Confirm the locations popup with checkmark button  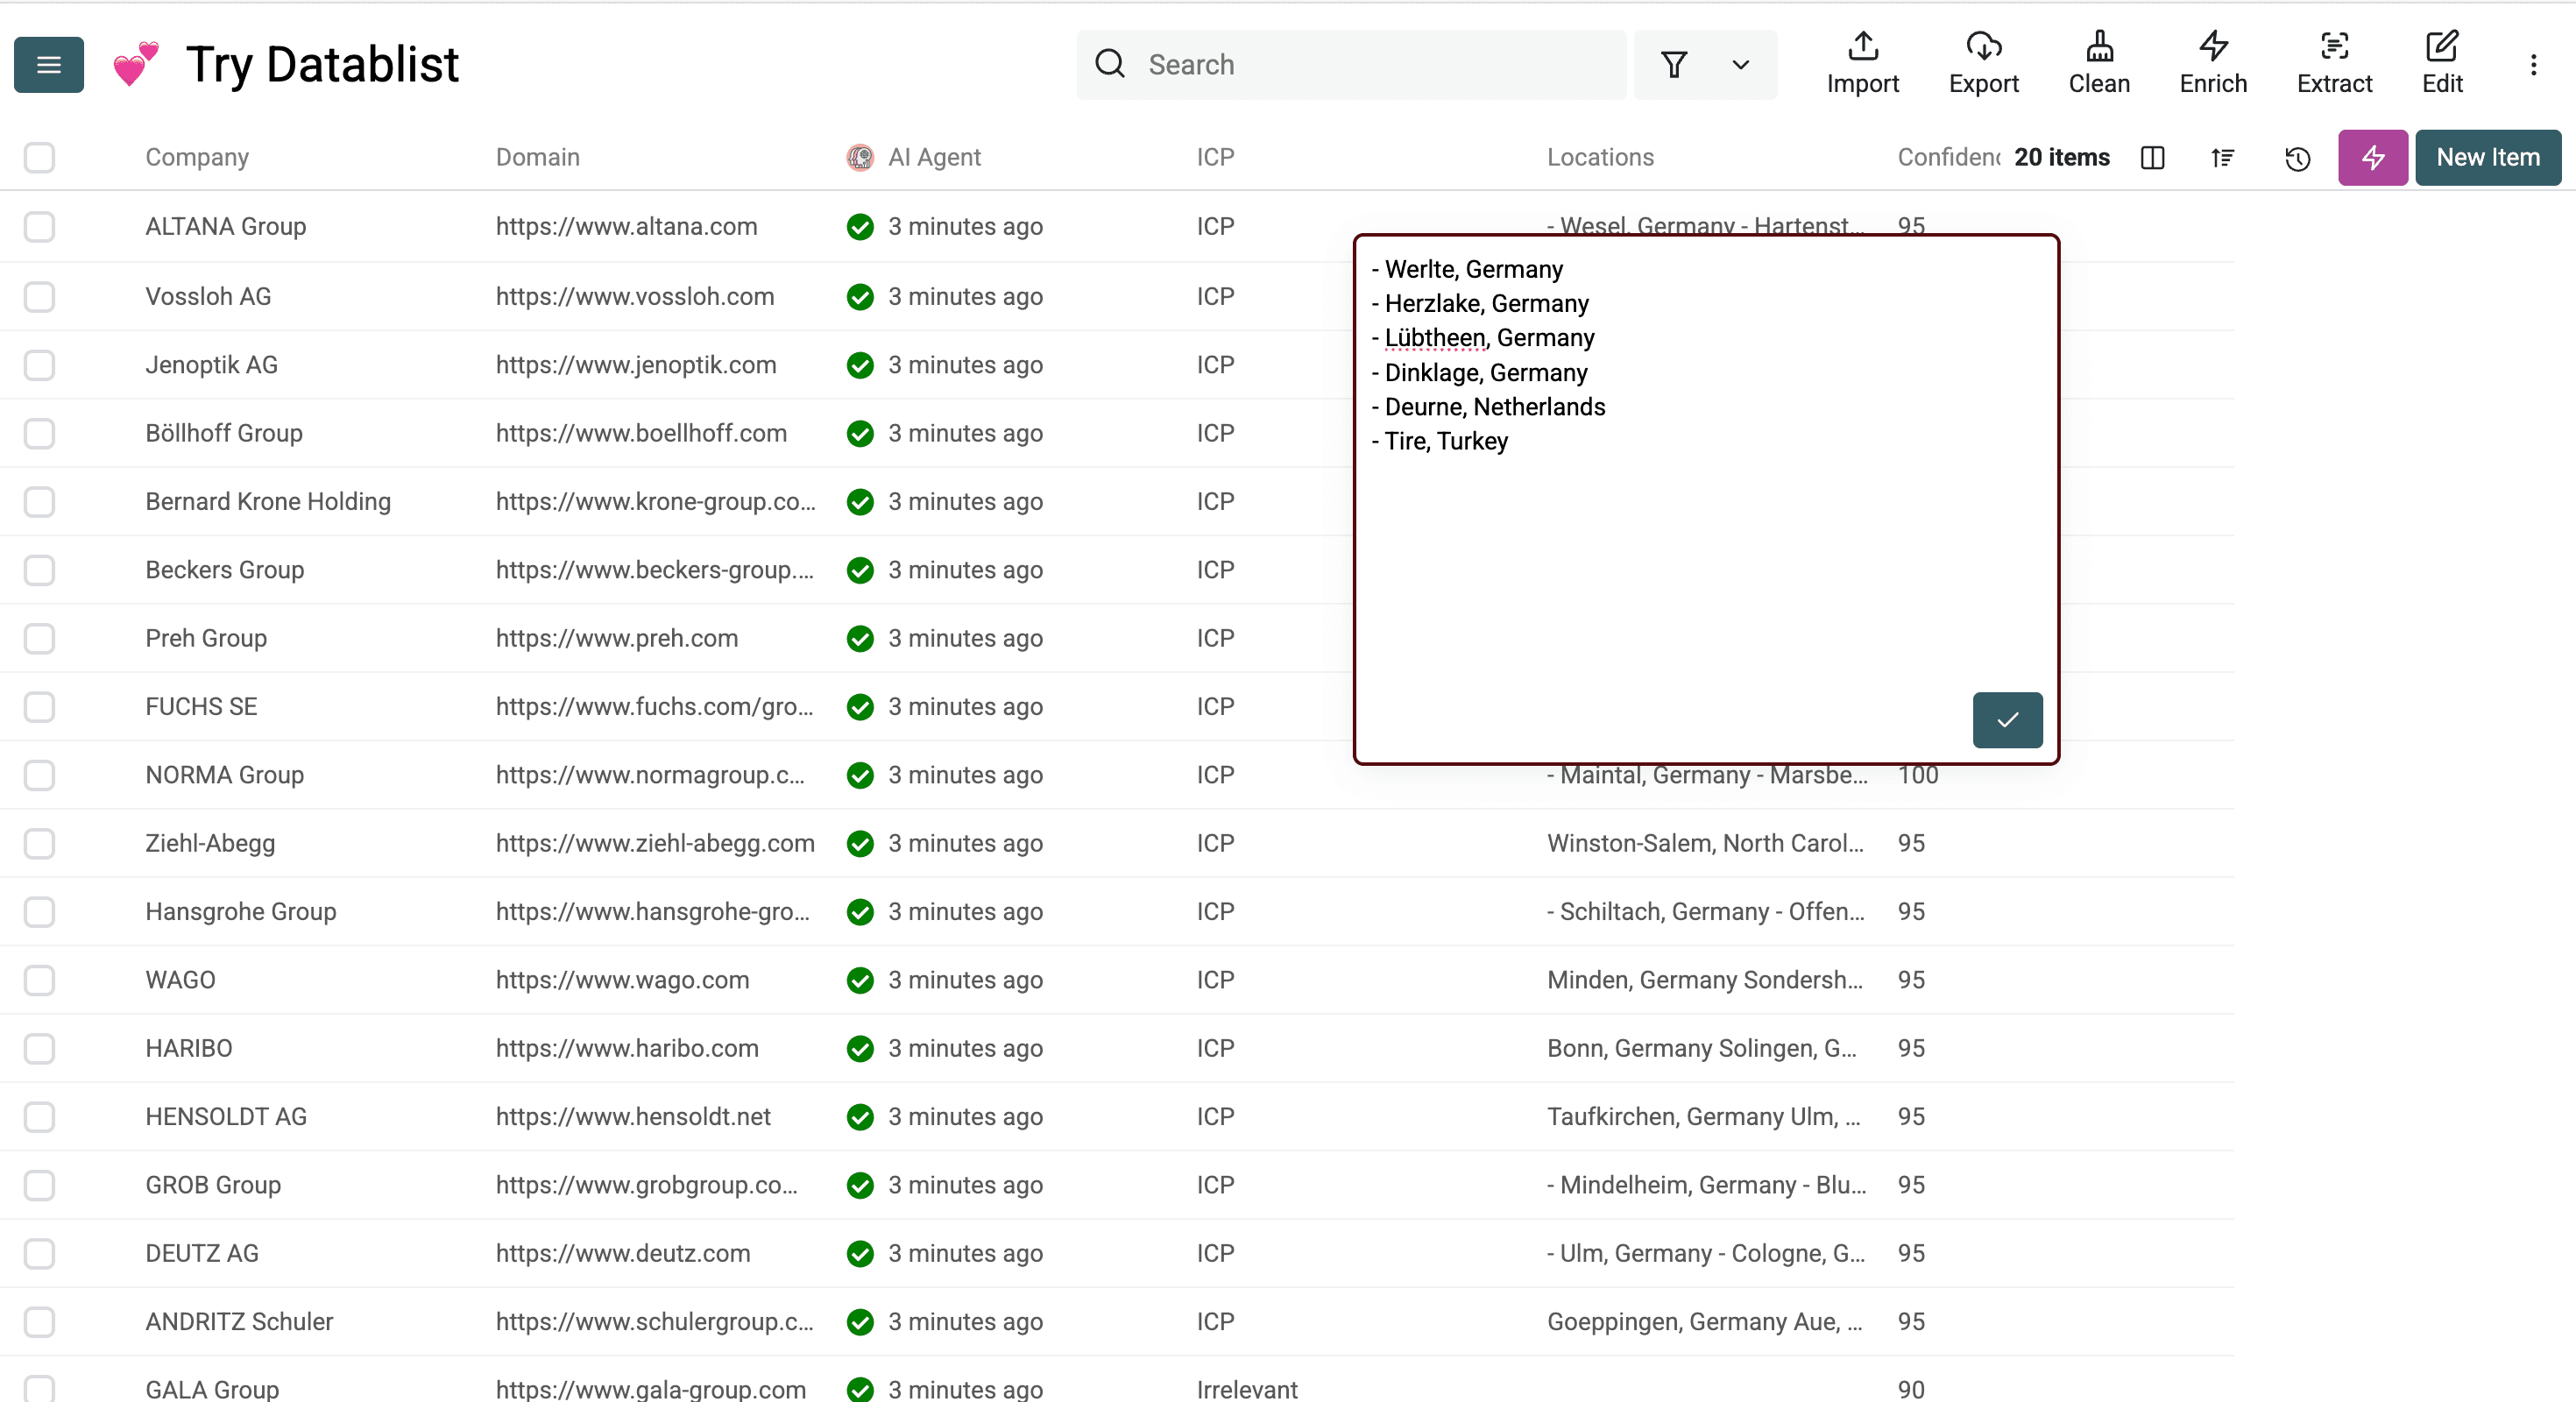click(x=2006, y=719)
